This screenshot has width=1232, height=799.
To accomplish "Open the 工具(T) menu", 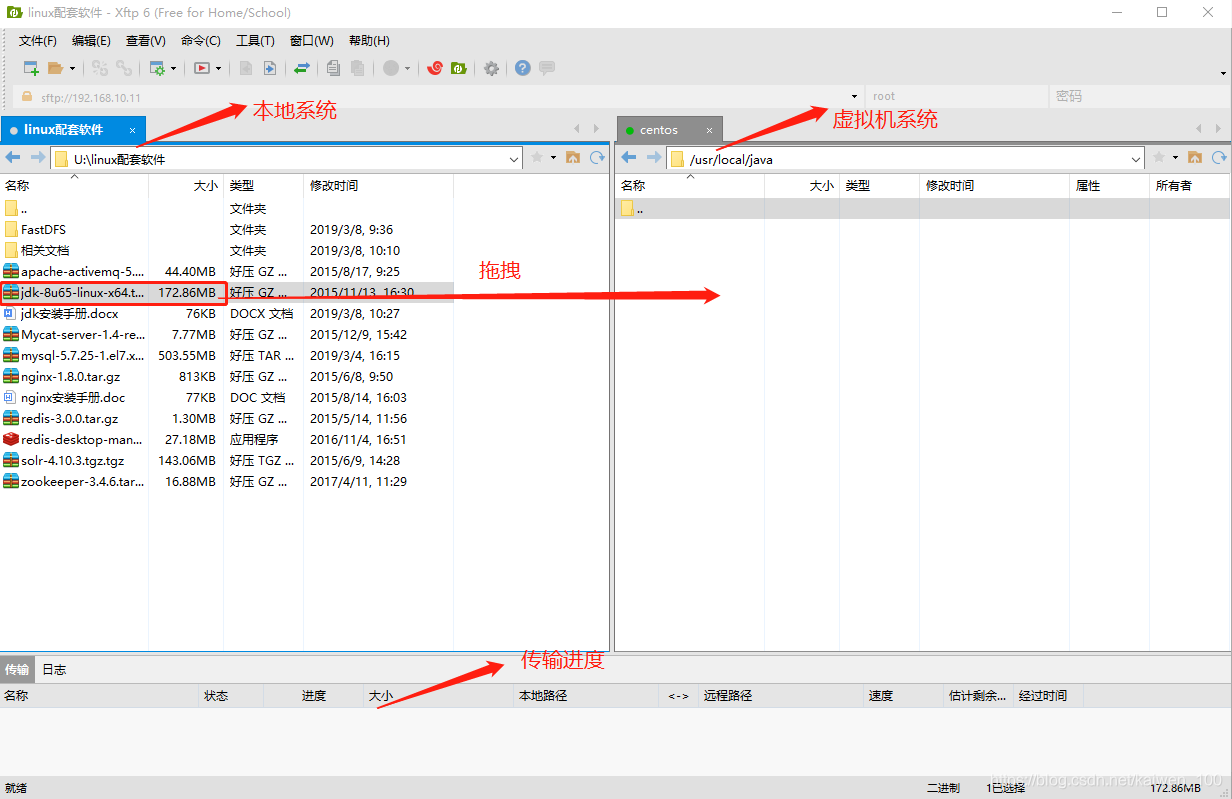I will click(255, 41).
